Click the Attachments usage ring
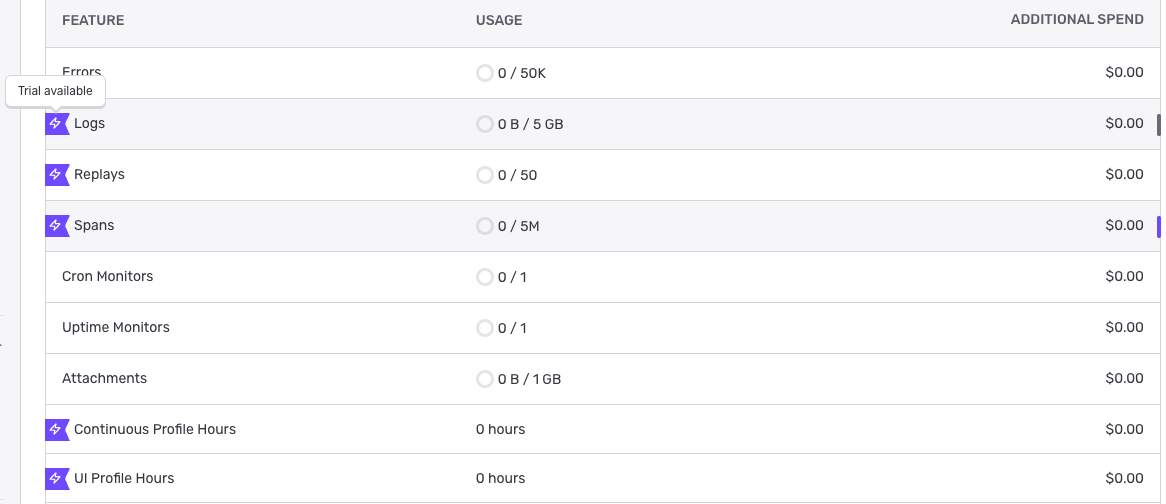Image resolution: width=1166 pixels, height=504 pixels. pyautogui.click(x=485, y=379)
